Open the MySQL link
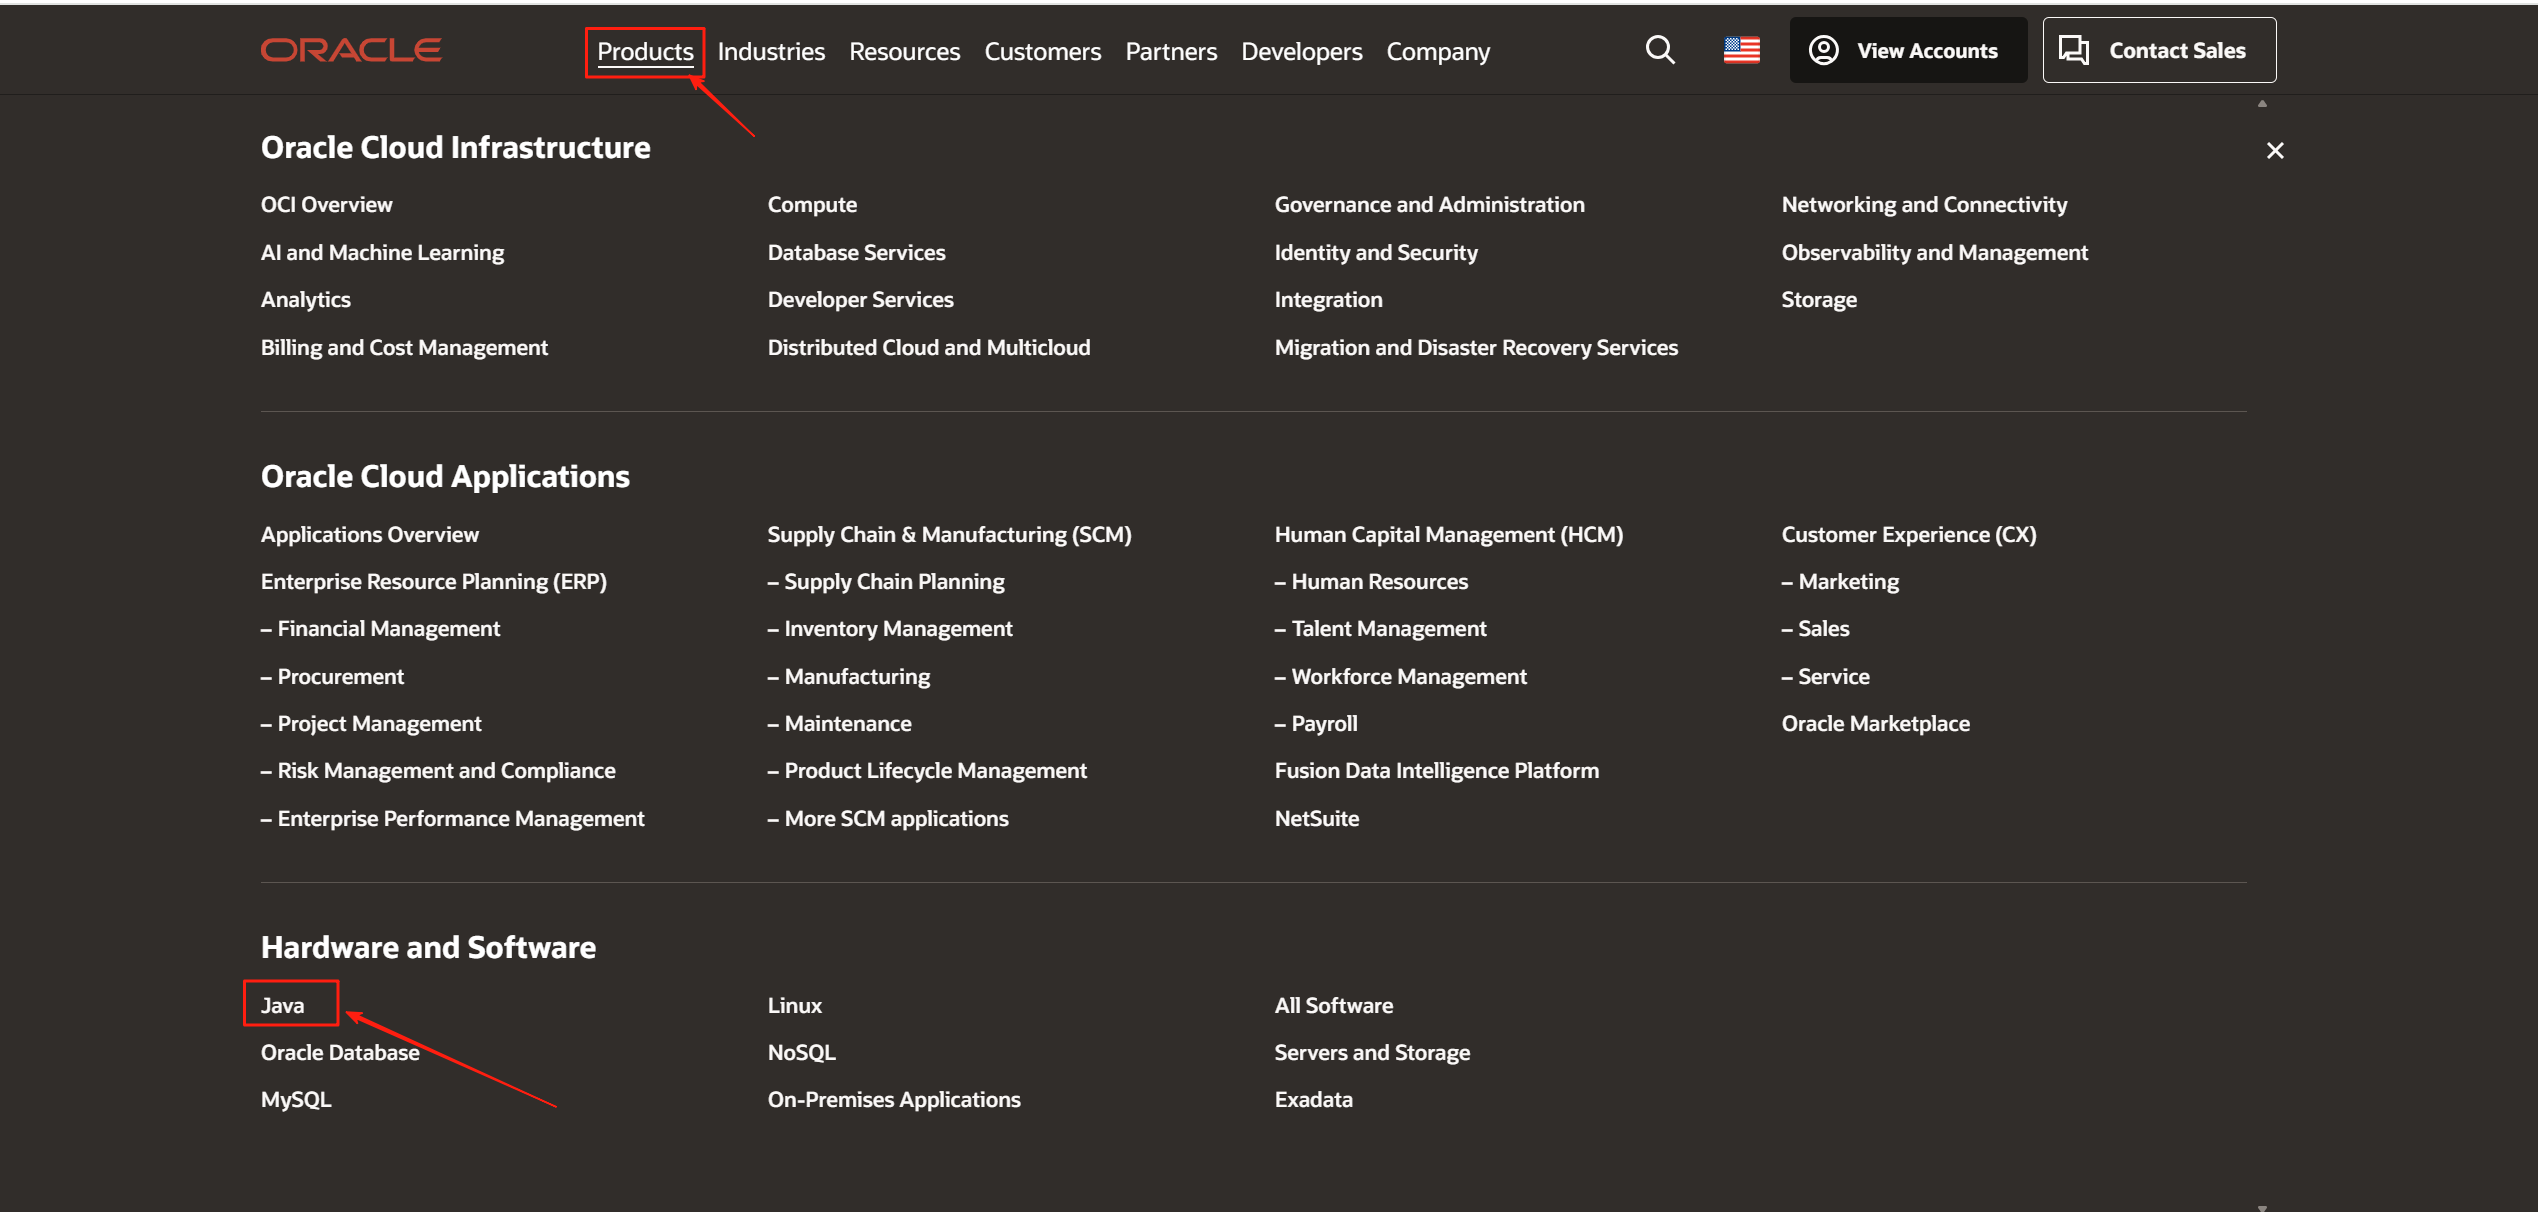Viewport: 2538px width, 1212px height. click(x=296, y=1099)
